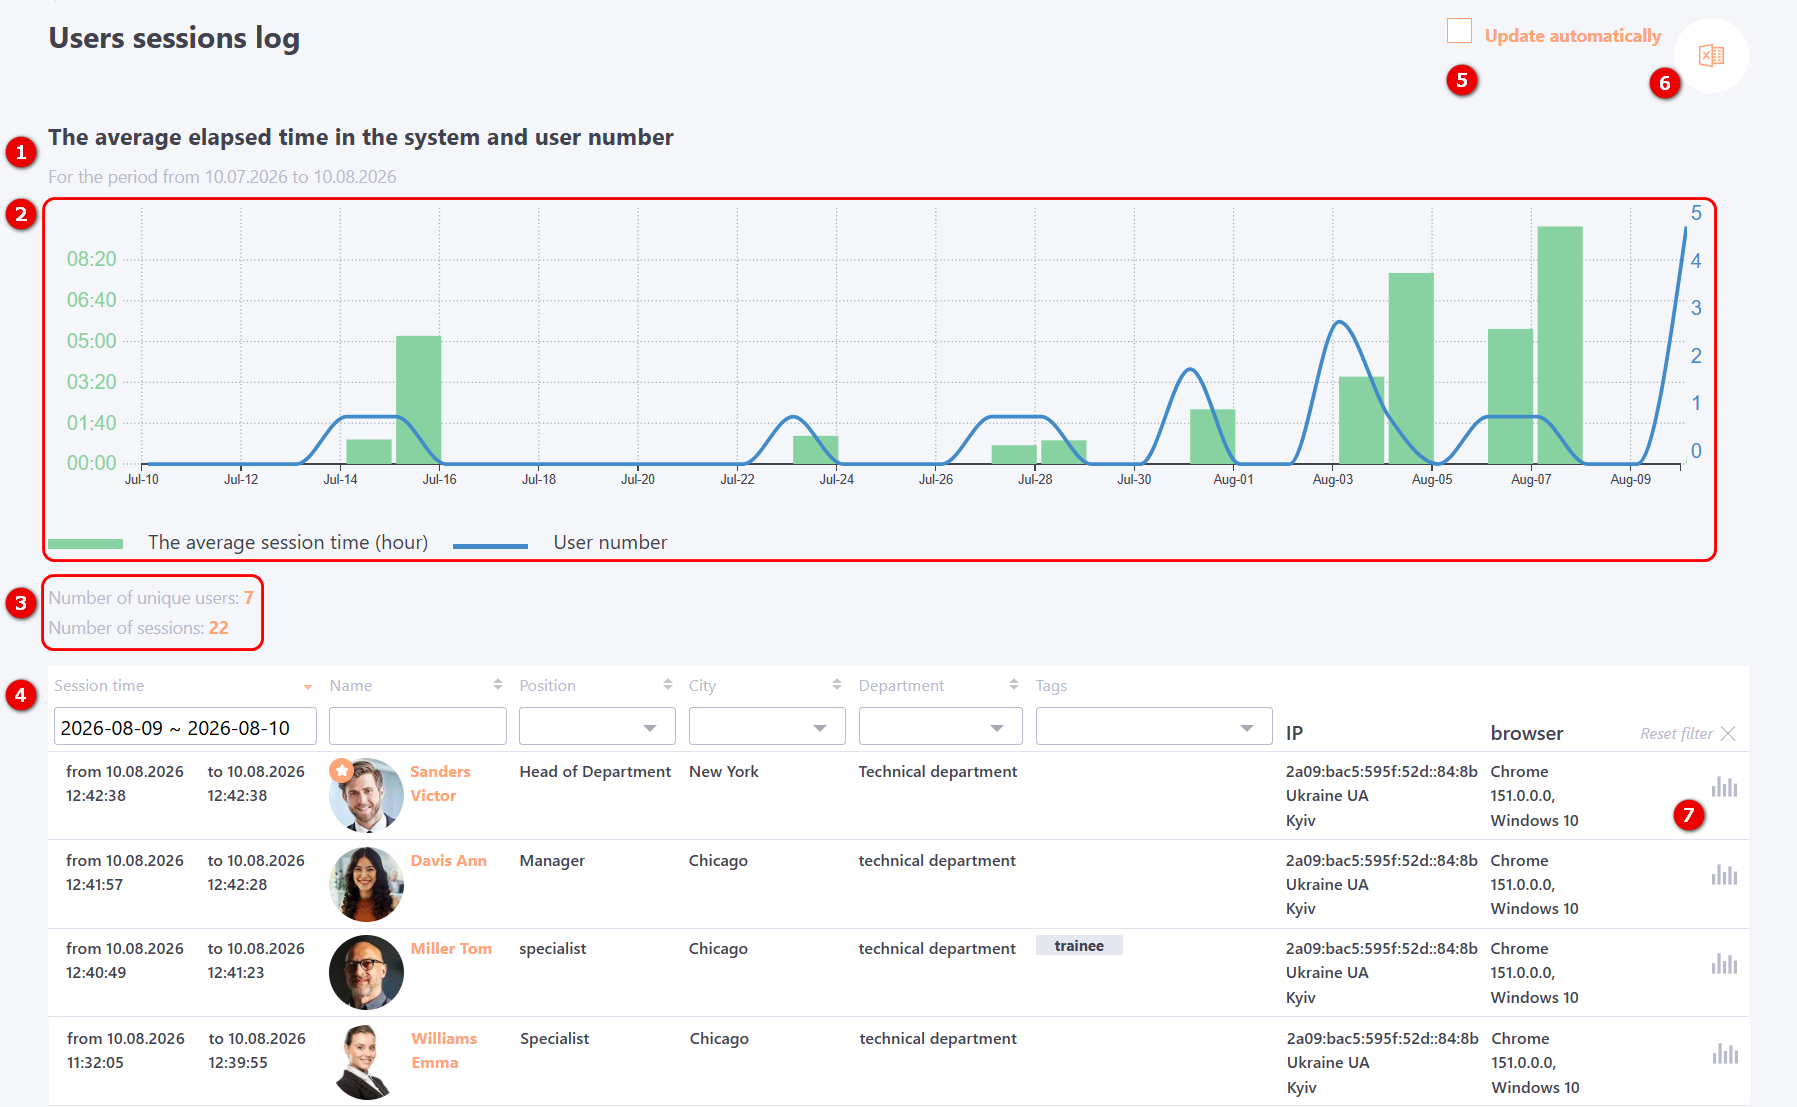Expand the City filter dropdown
Screen dimensions: 1797x1107
pos(767,727)
